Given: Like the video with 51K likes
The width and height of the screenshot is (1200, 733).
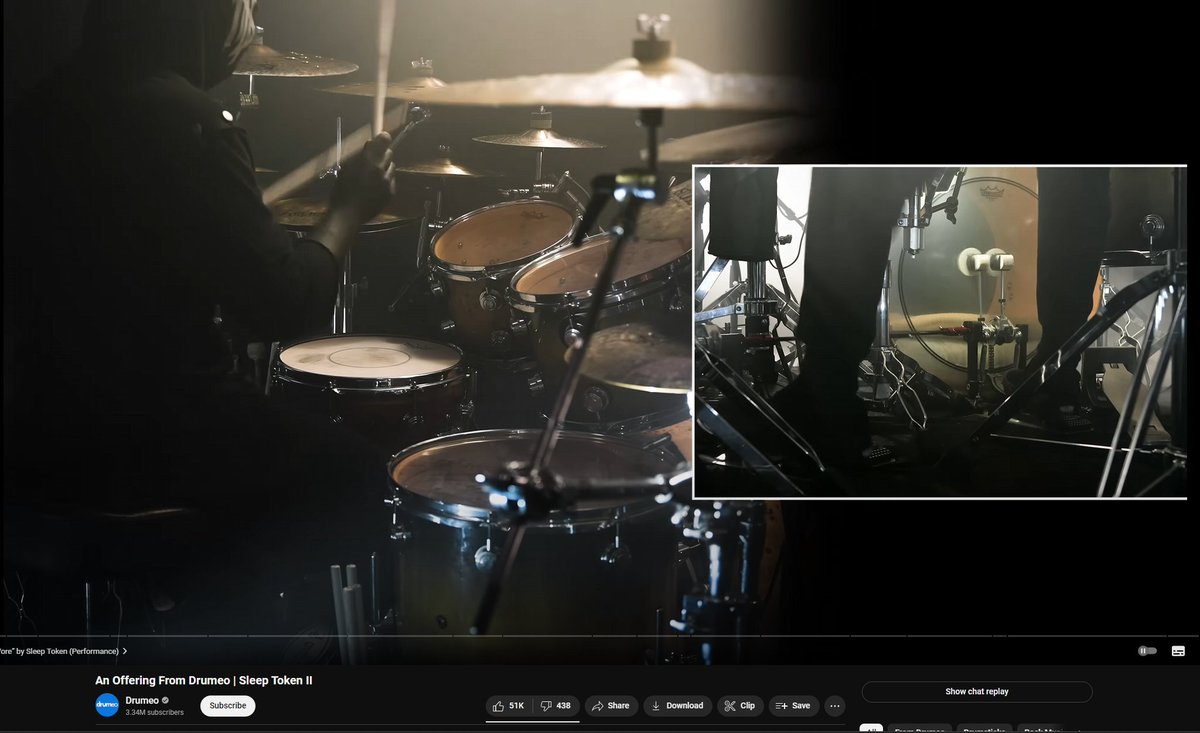Looking at the screenshot, I should (509, 706).
